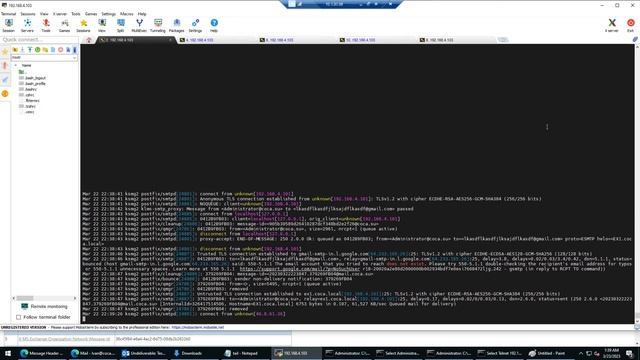
Task: Open the Tools sidebar tab
Action: click(5, 65)
